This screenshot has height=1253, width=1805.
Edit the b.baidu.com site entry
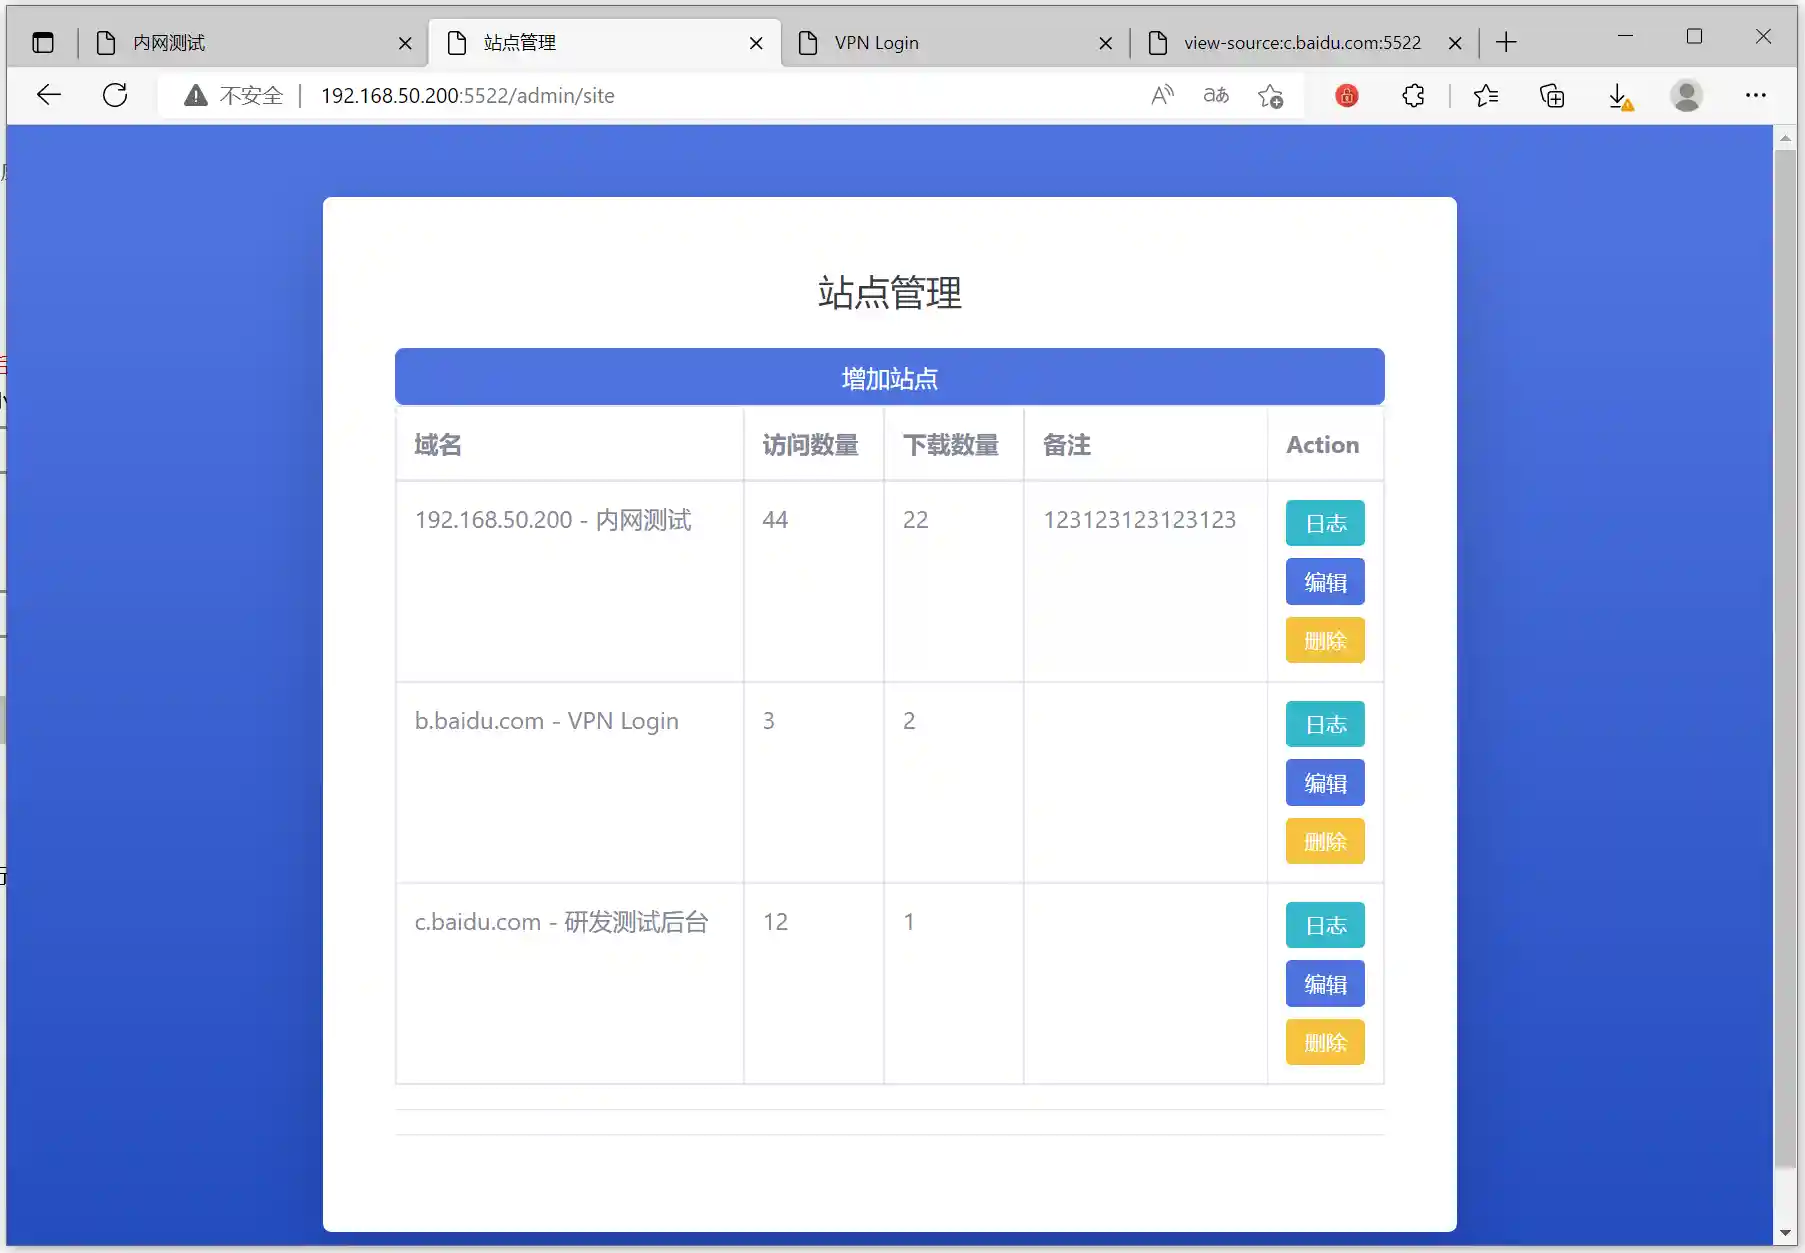1324,783
